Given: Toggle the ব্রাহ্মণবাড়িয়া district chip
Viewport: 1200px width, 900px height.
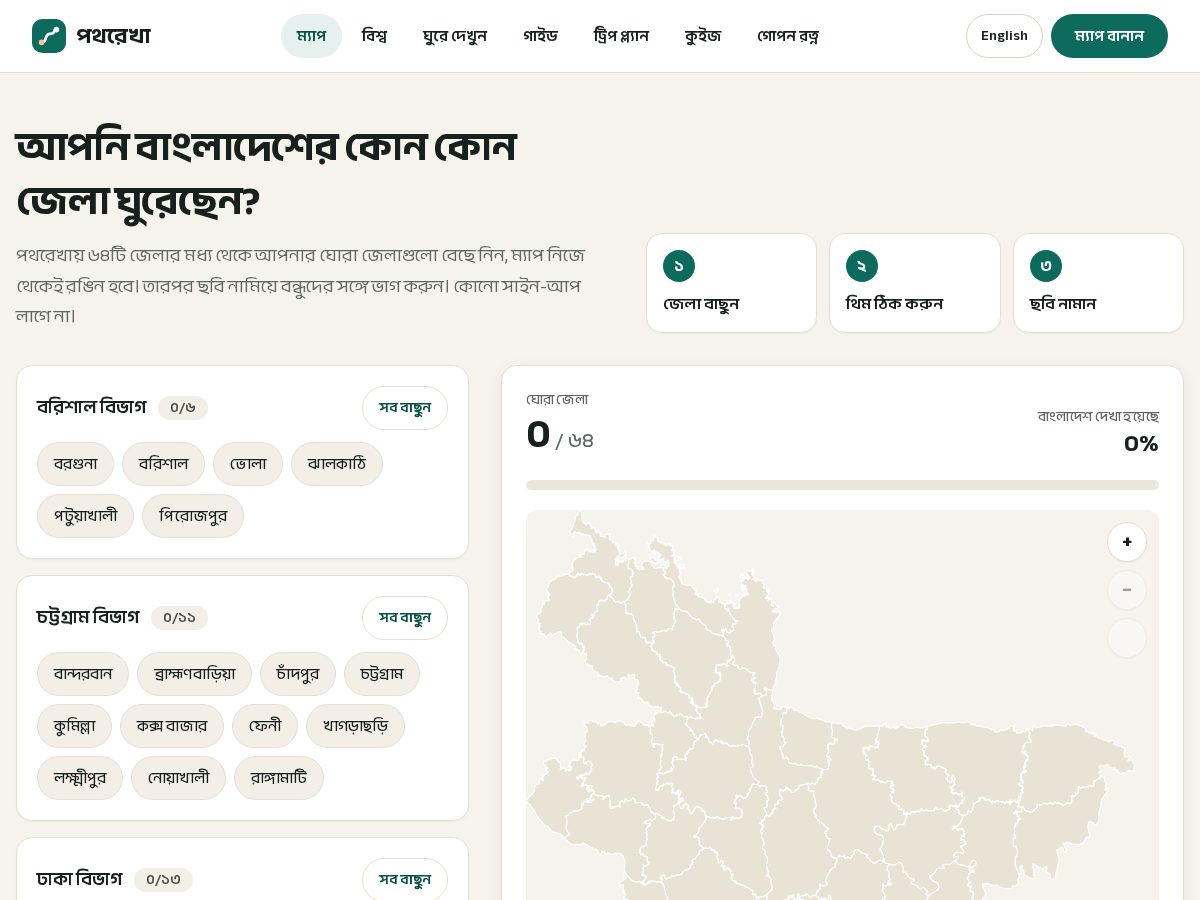Looking at the screenshot, I should click(194, 674).
